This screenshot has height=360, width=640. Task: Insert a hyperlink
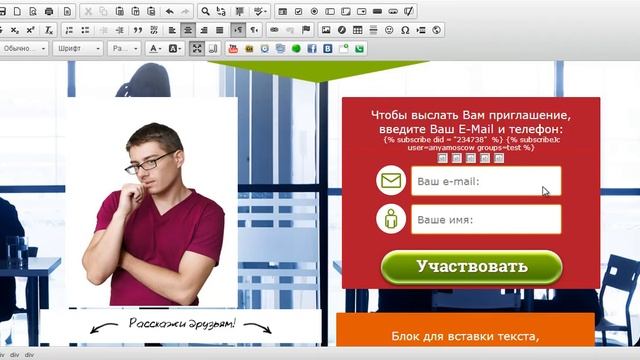tap(274, 30)
